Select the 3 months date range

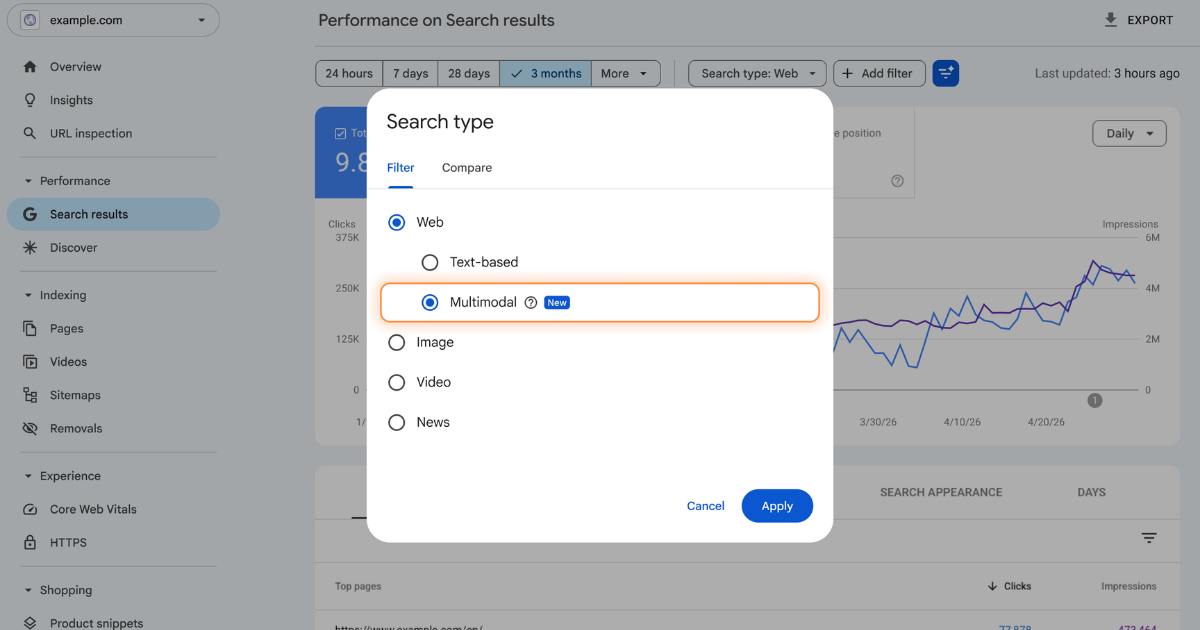point(546,73)
